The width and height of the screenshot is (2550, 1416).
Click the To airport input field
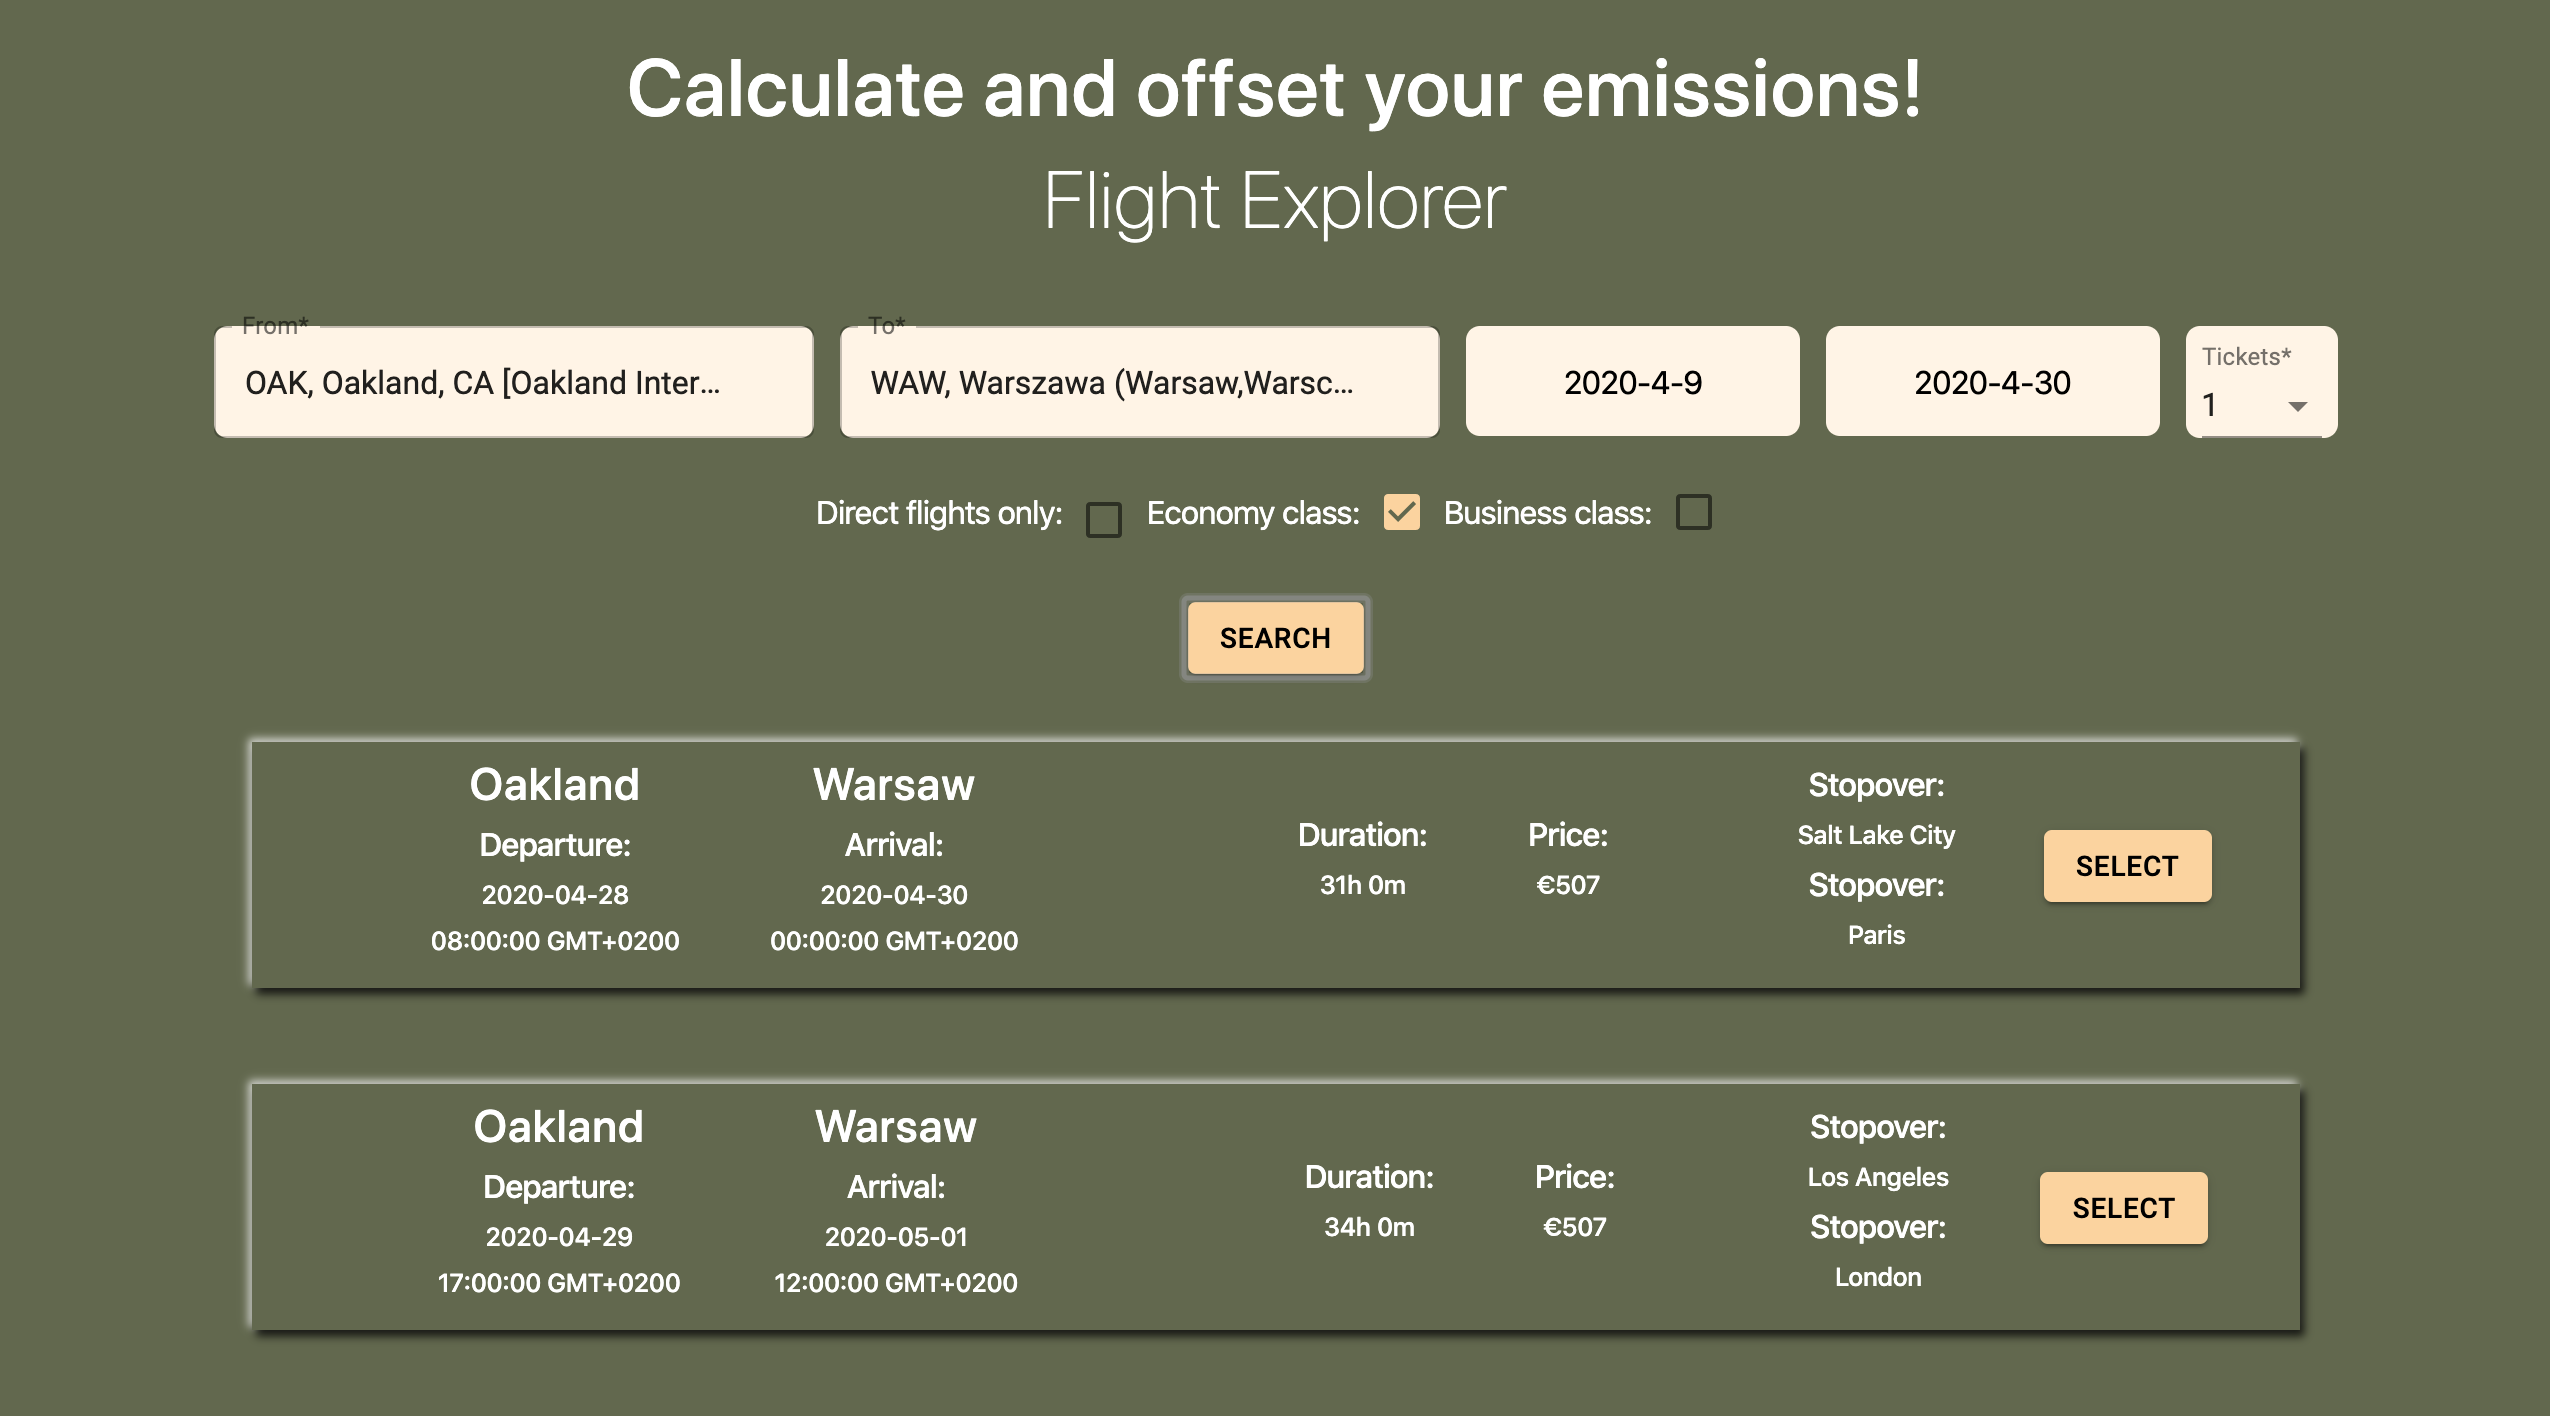tap(1139, 382)
